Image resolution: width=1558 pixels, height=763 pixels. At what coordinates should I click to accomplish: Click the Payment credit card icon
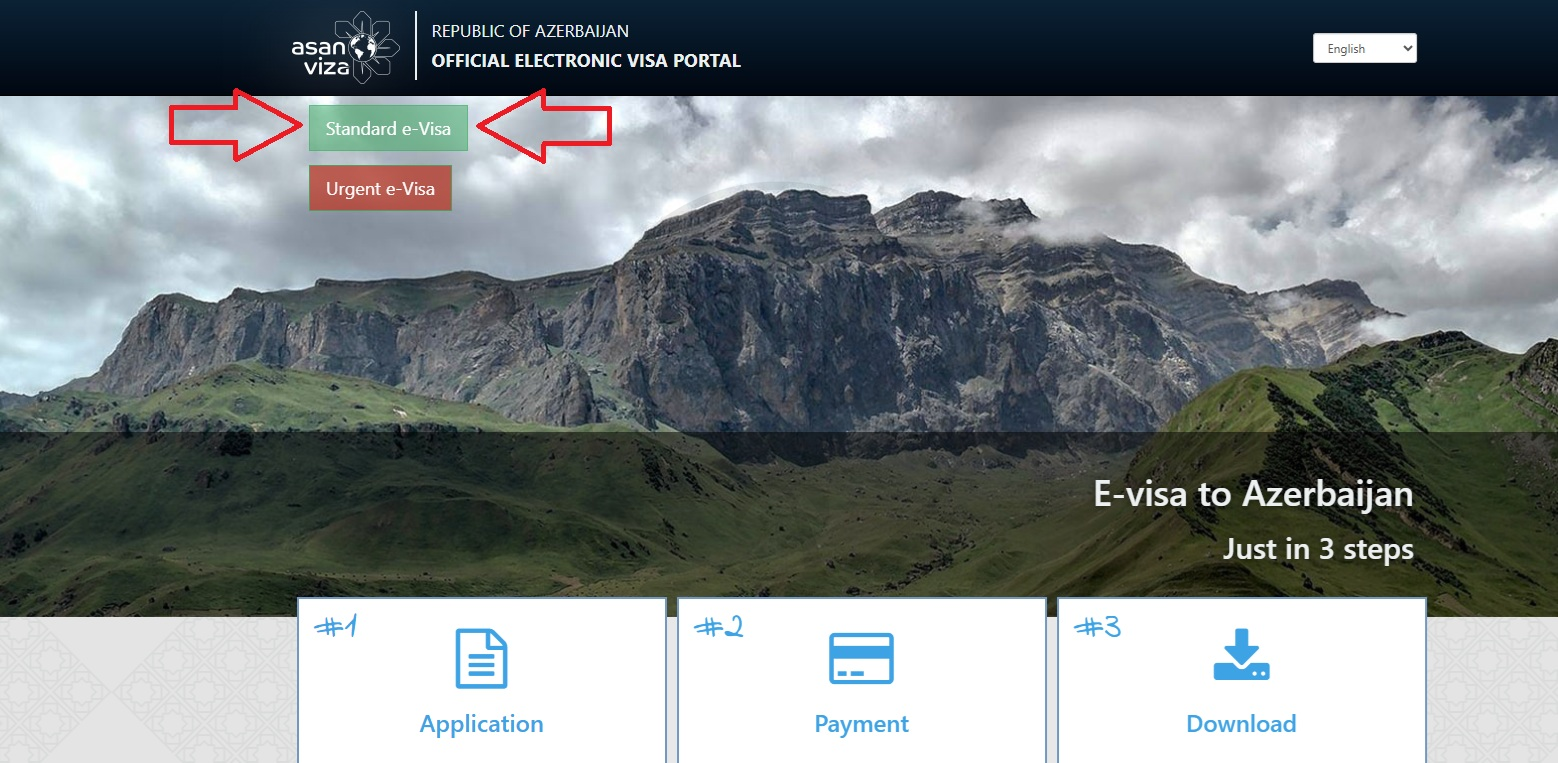click(x=861, y=659)
